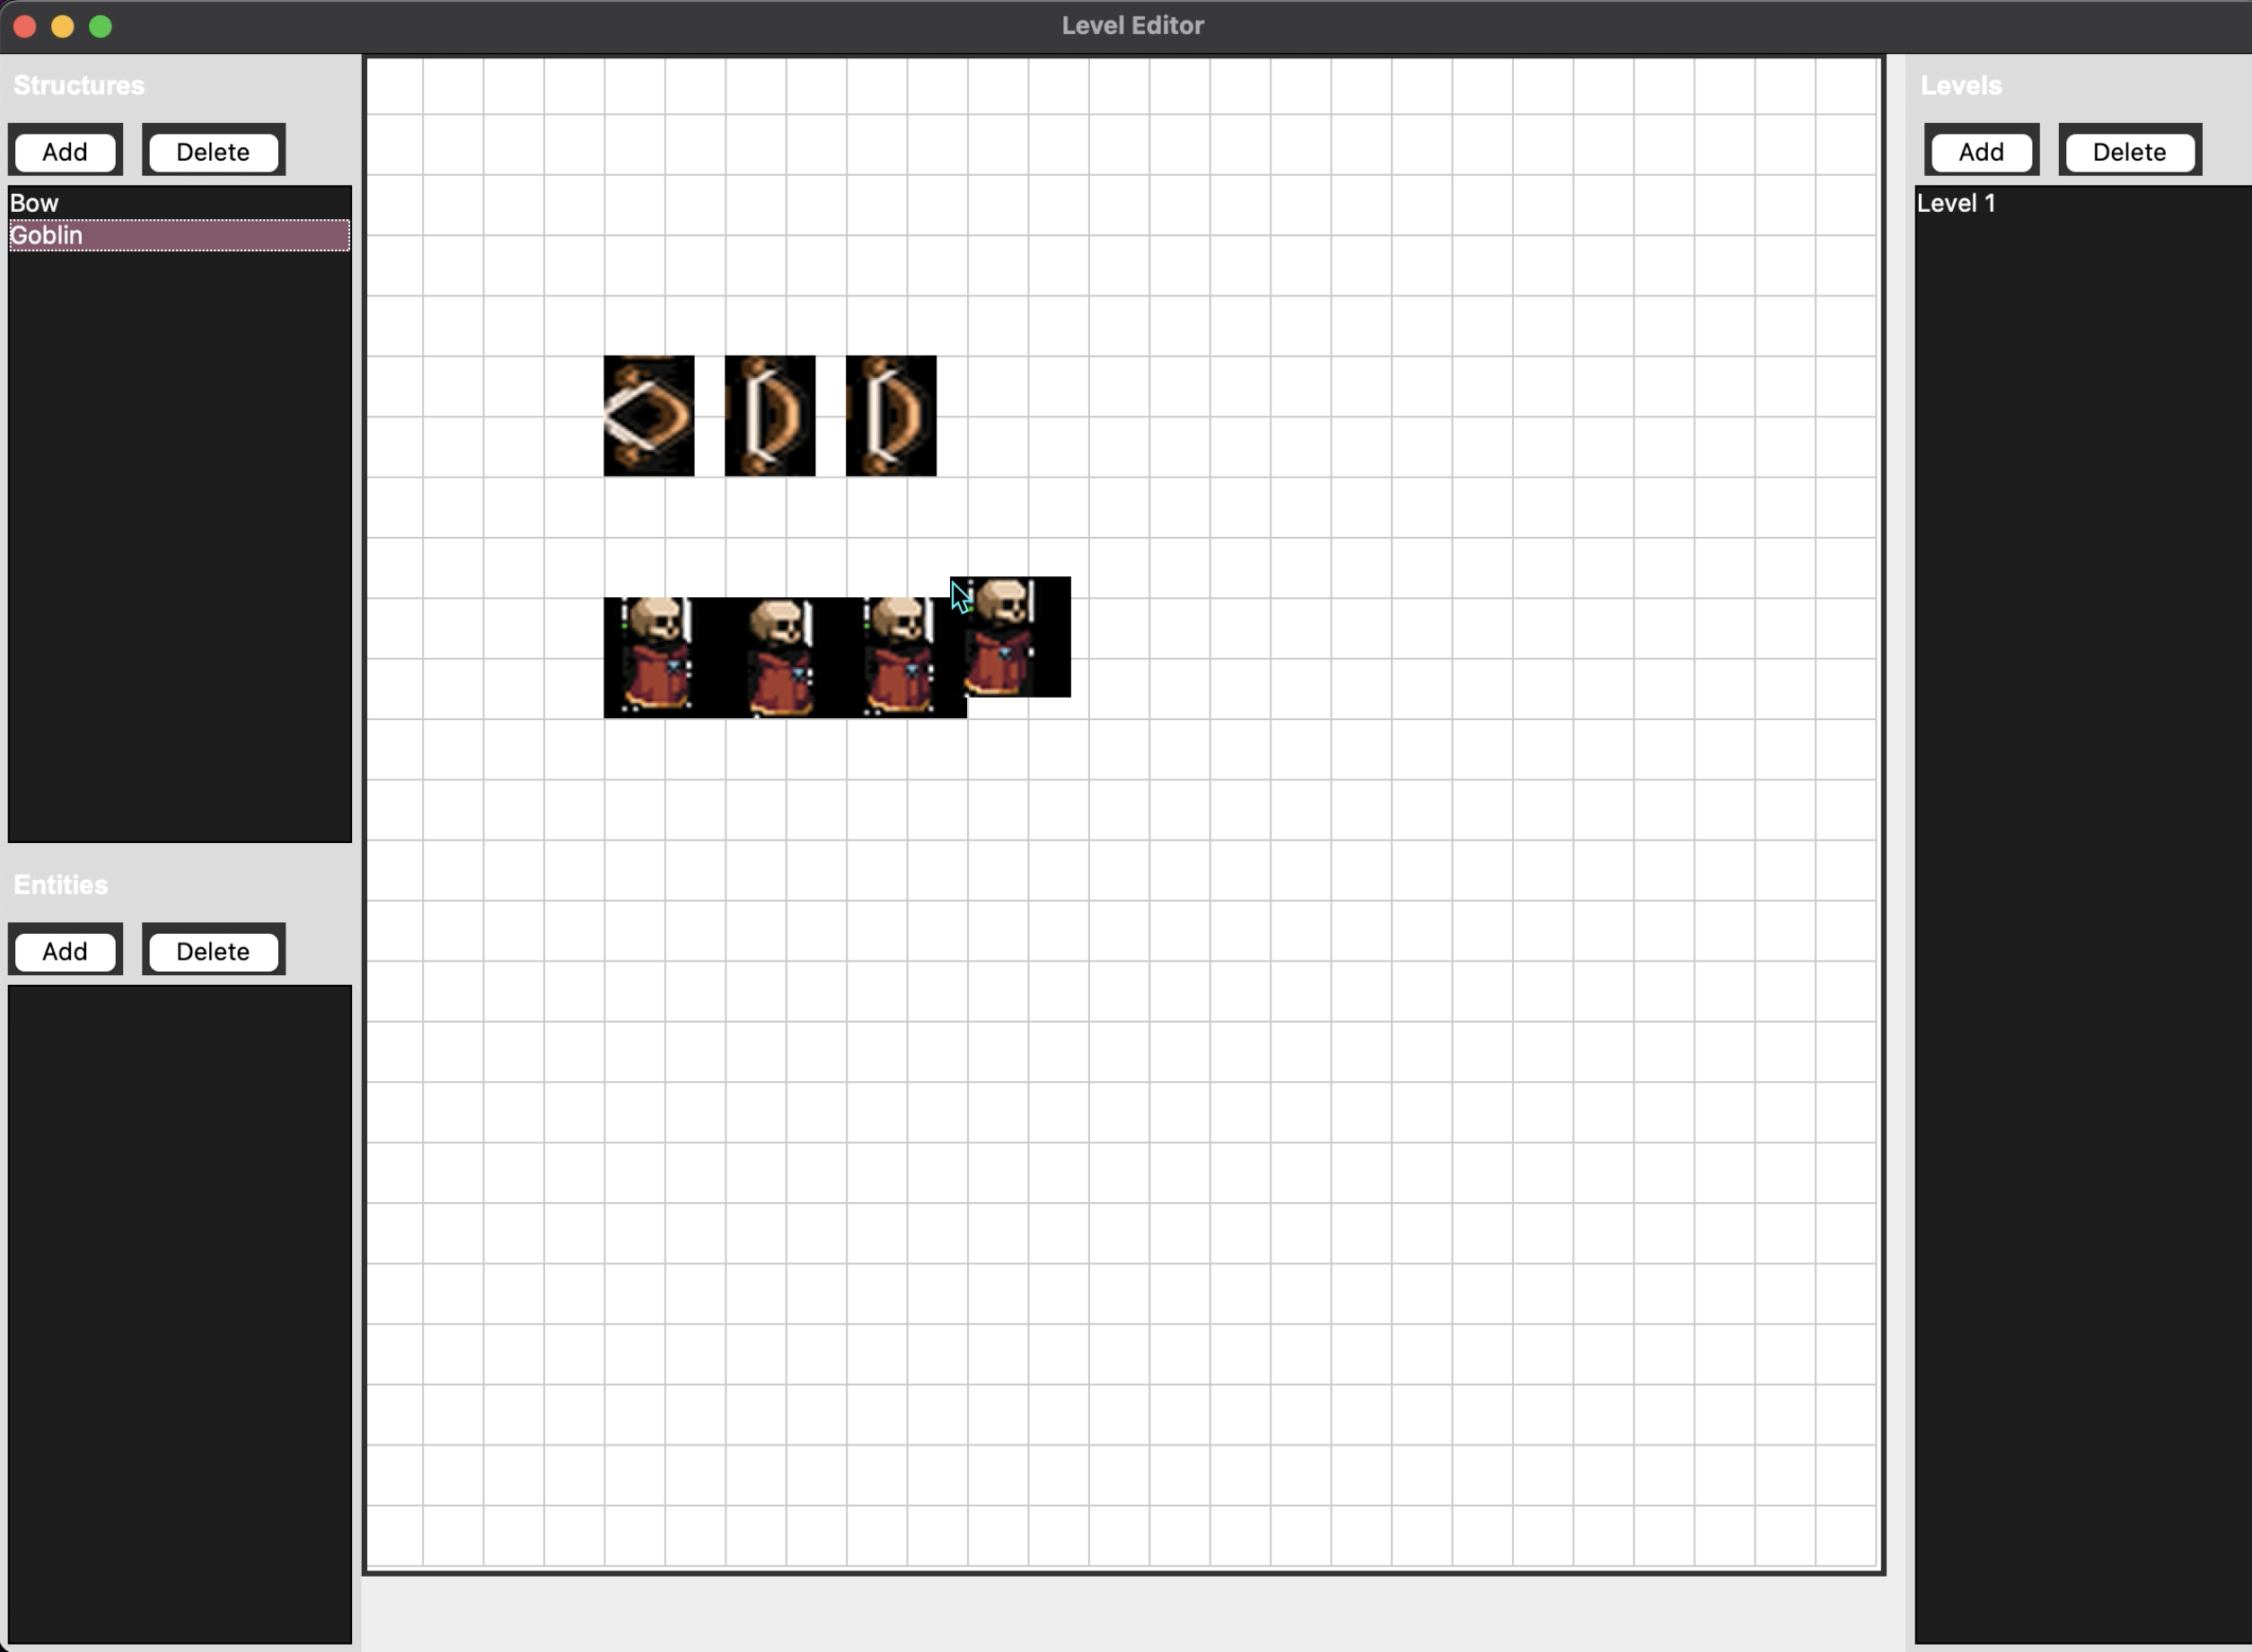
Task: Select the Bow structure in the Structures list
Action: point(34,202)
